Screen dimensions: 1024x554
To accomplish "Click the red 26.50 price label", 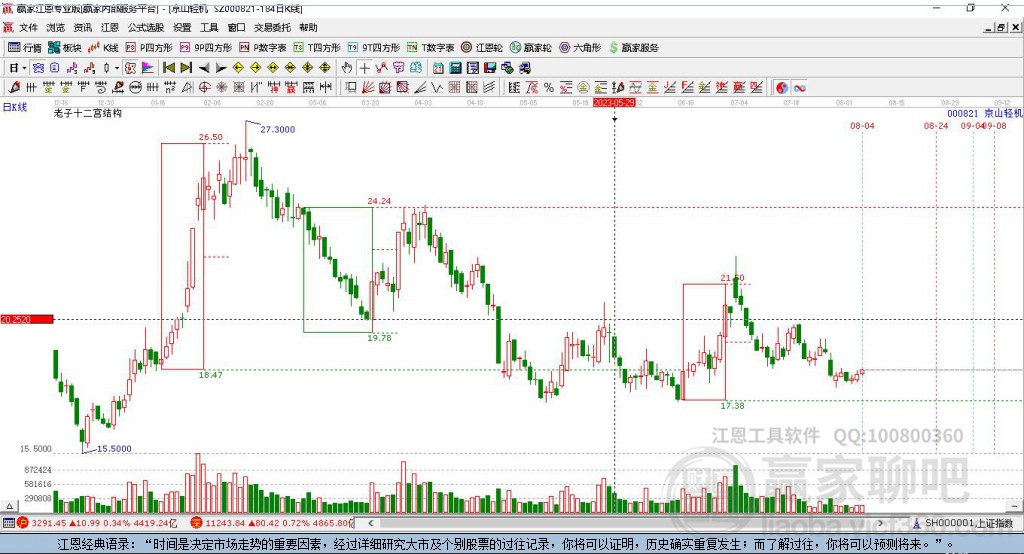I will coord(210,137).
